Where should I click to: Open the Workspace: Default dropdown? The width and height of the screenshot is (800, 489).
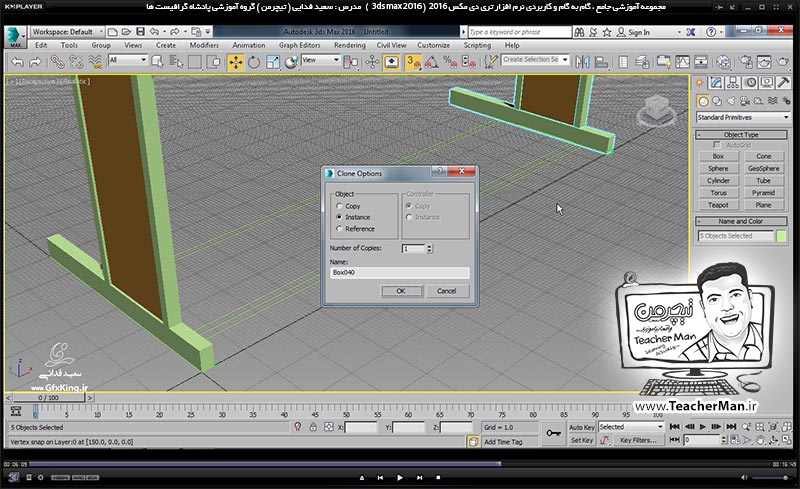point(67,32)
